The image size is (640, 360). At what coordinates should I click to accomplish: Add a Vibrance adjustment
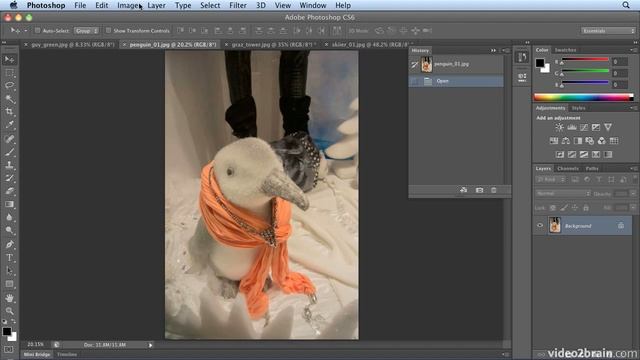[608, 127]
